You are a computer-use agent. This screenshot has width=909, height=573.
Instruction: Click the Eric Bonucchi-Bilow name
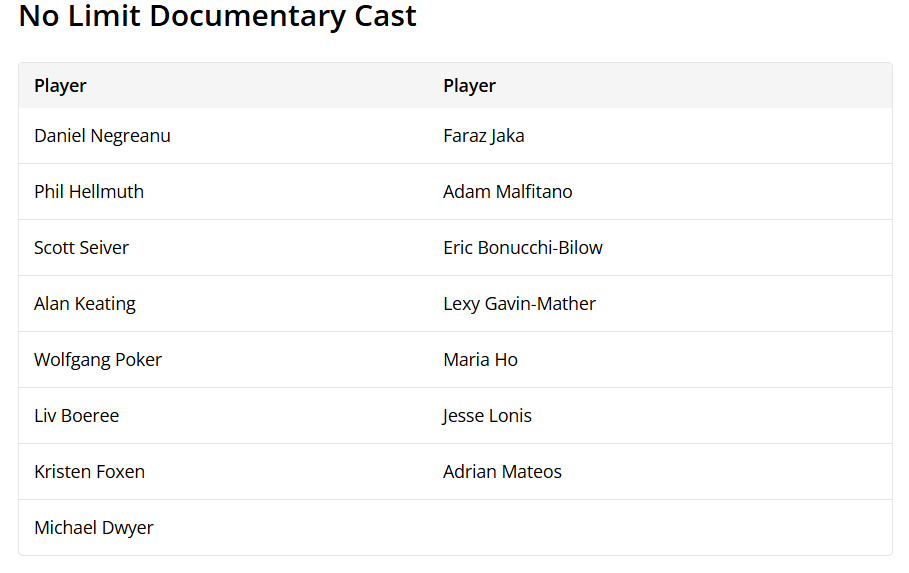coord(522,248)
